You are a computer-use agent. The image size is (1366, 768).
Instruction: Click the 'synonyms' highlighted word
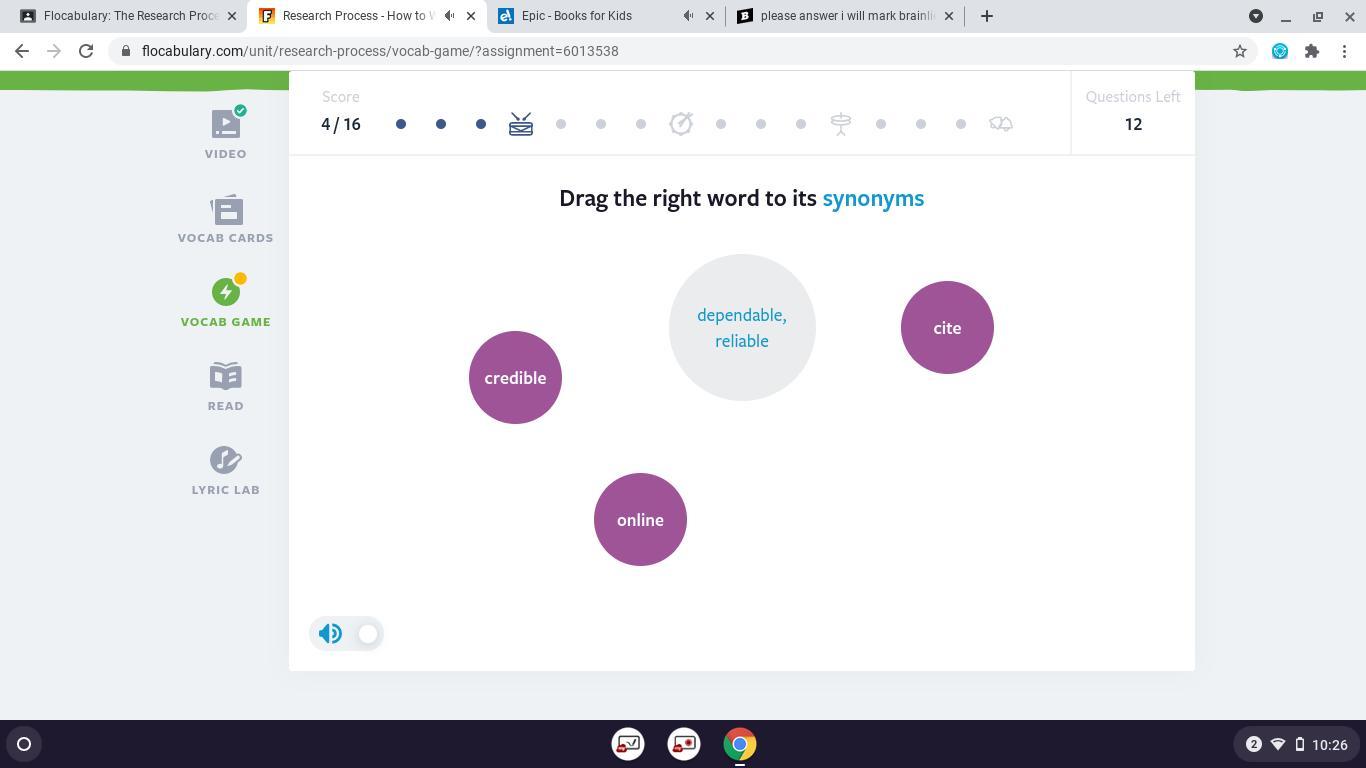point(873,198)
